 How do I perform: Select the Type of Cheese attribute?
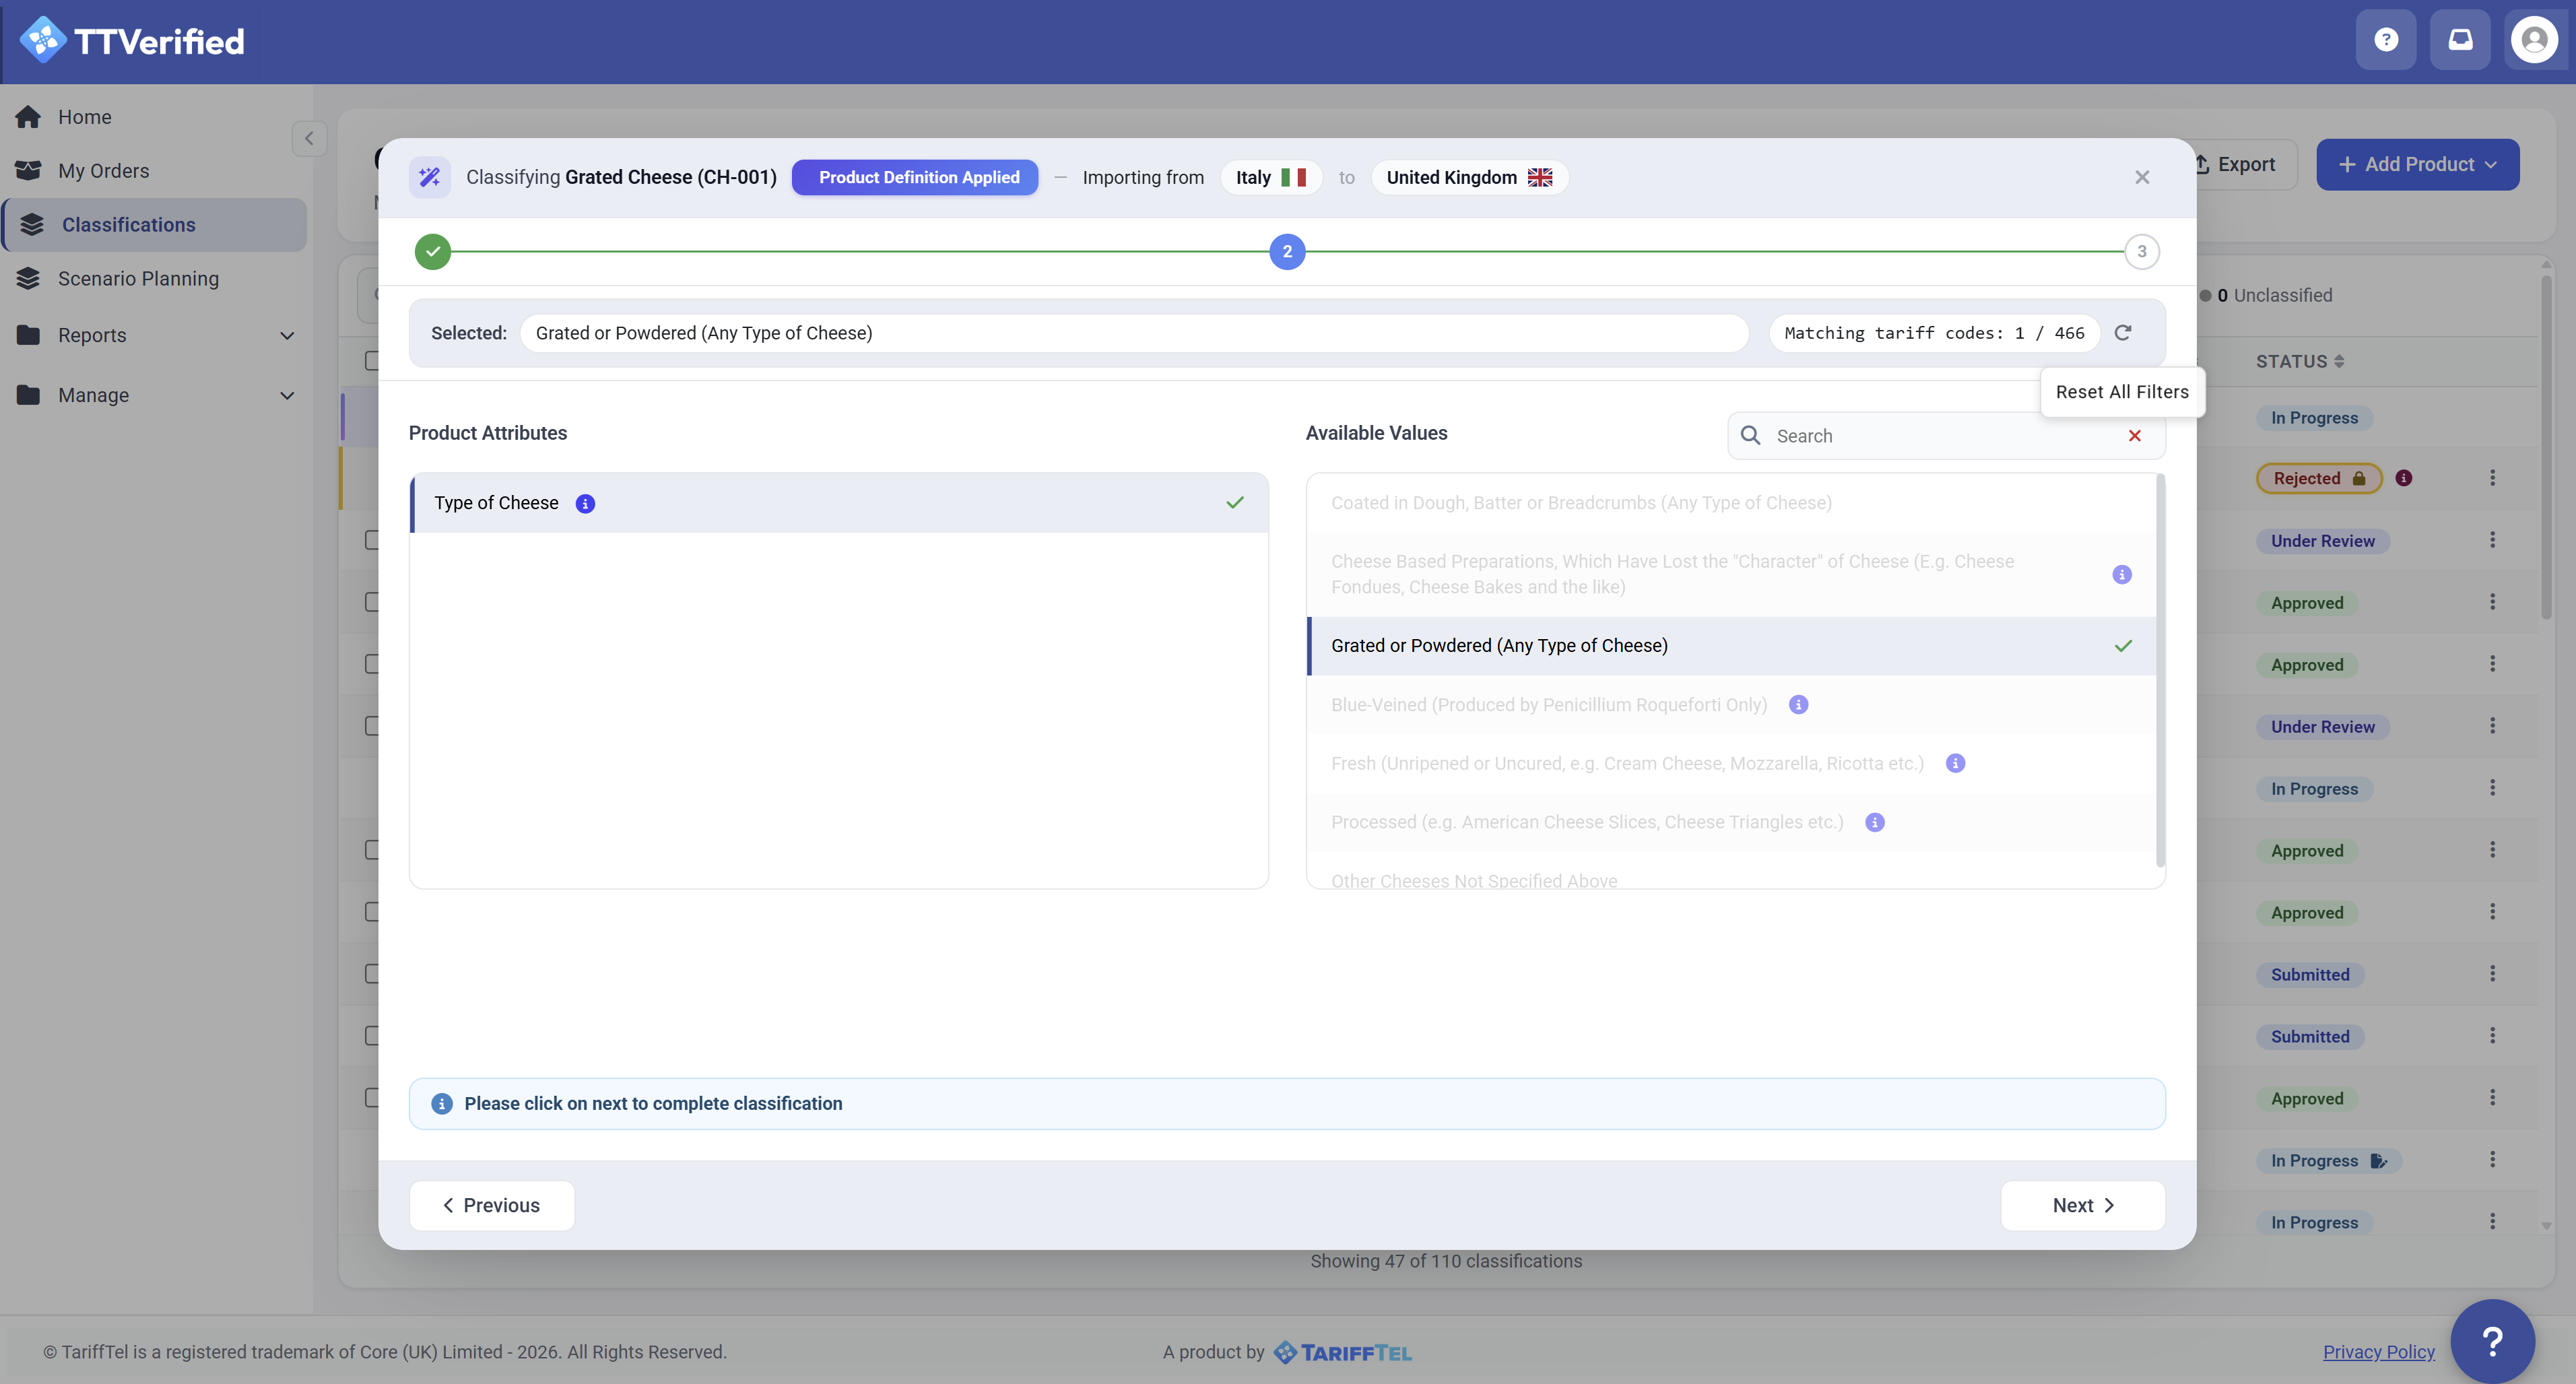click(x=838, y=503)
